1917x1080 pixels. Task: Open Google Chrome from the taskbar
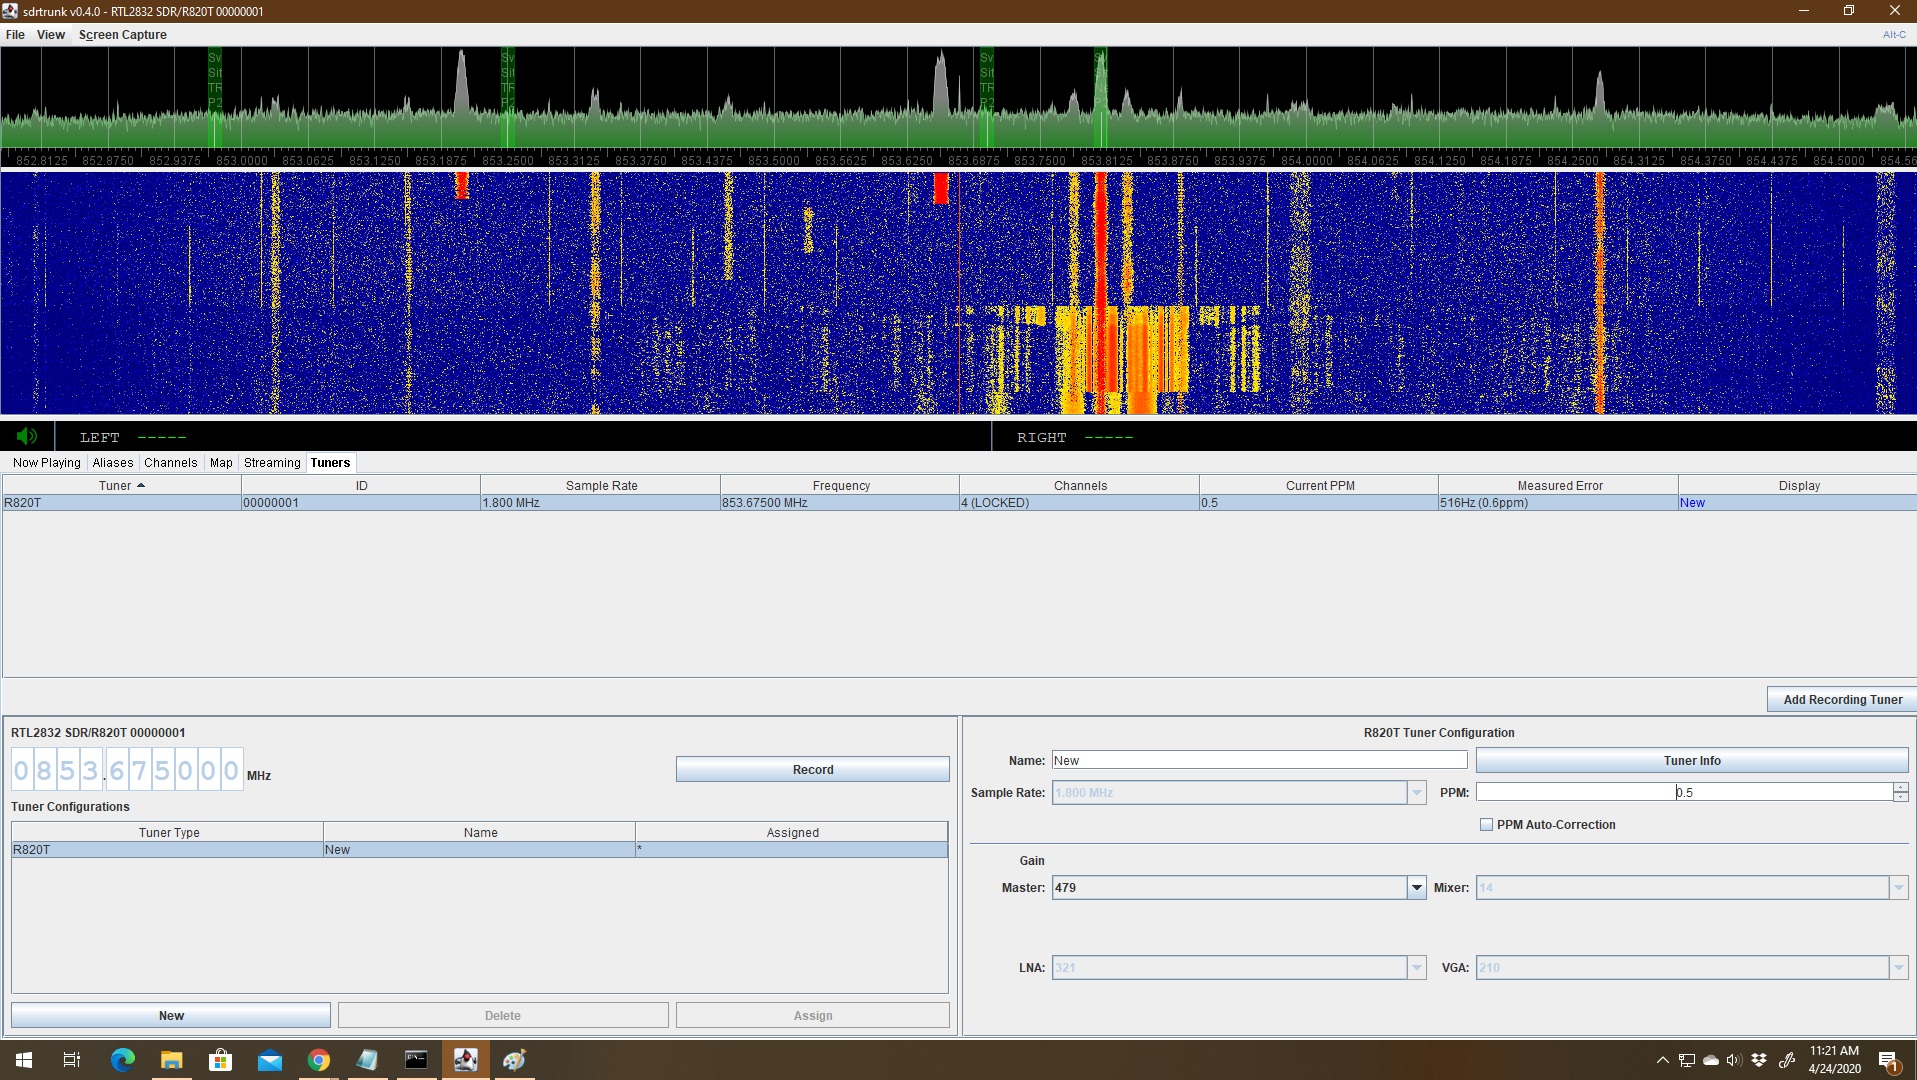[x=318, y=1059]
